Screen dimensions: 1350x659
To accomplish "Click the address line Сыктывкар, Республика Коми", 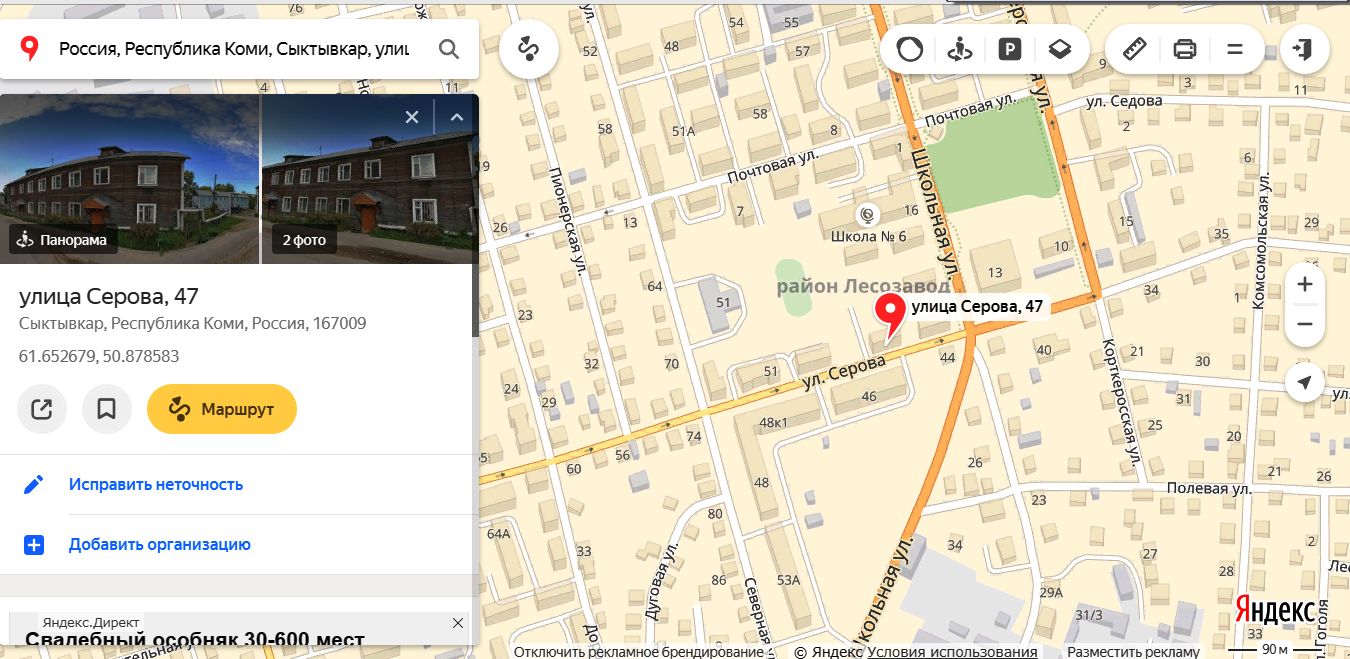I will (192, 323).
